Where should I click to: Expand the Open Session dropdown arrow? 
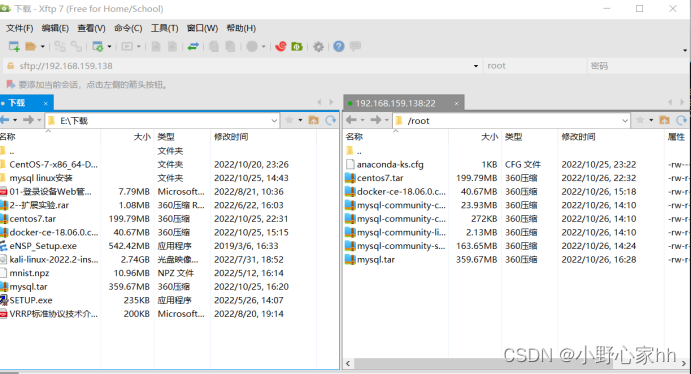click(43, 46)
